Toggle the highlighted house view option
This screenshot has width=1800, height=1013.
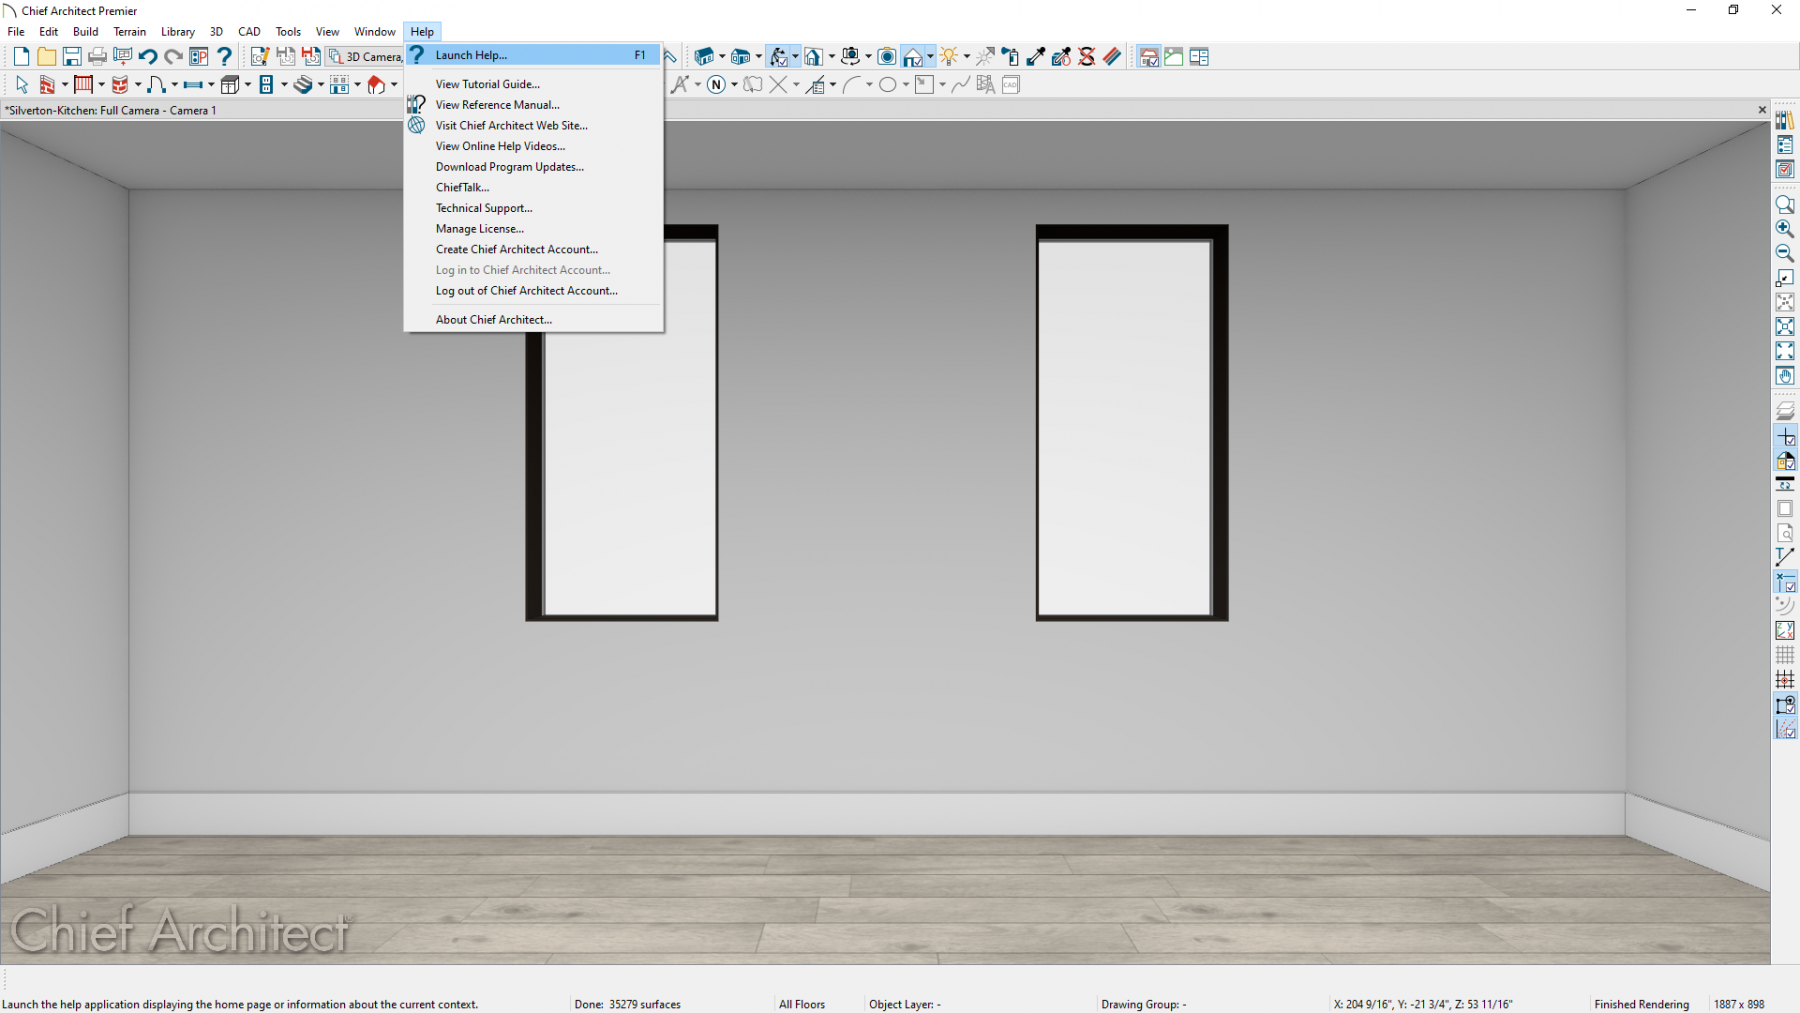click(x=912, y=57)
